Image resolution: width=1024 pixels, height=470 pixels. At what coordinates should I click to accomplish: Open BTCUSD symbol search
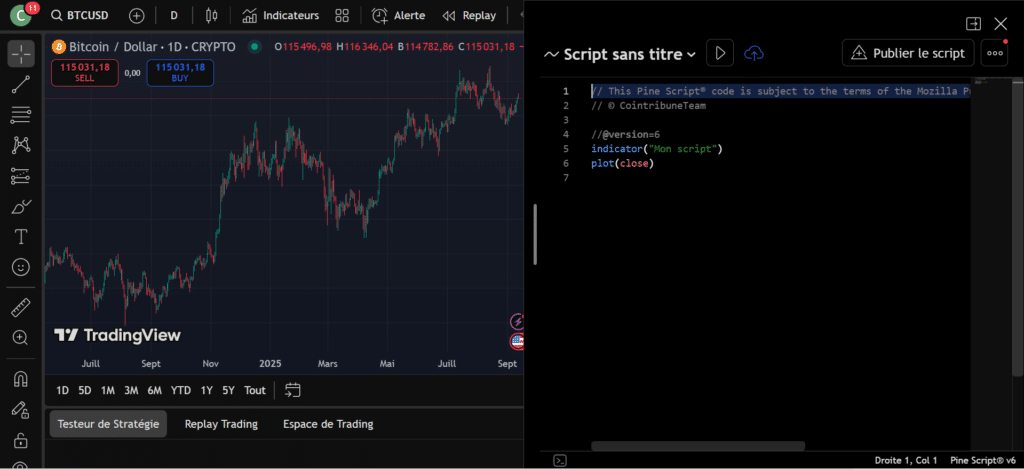[80, 15]
